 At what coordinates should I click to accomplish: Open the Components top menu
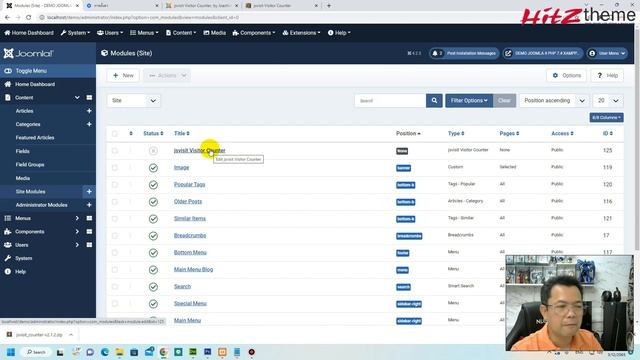coord(254,33)
